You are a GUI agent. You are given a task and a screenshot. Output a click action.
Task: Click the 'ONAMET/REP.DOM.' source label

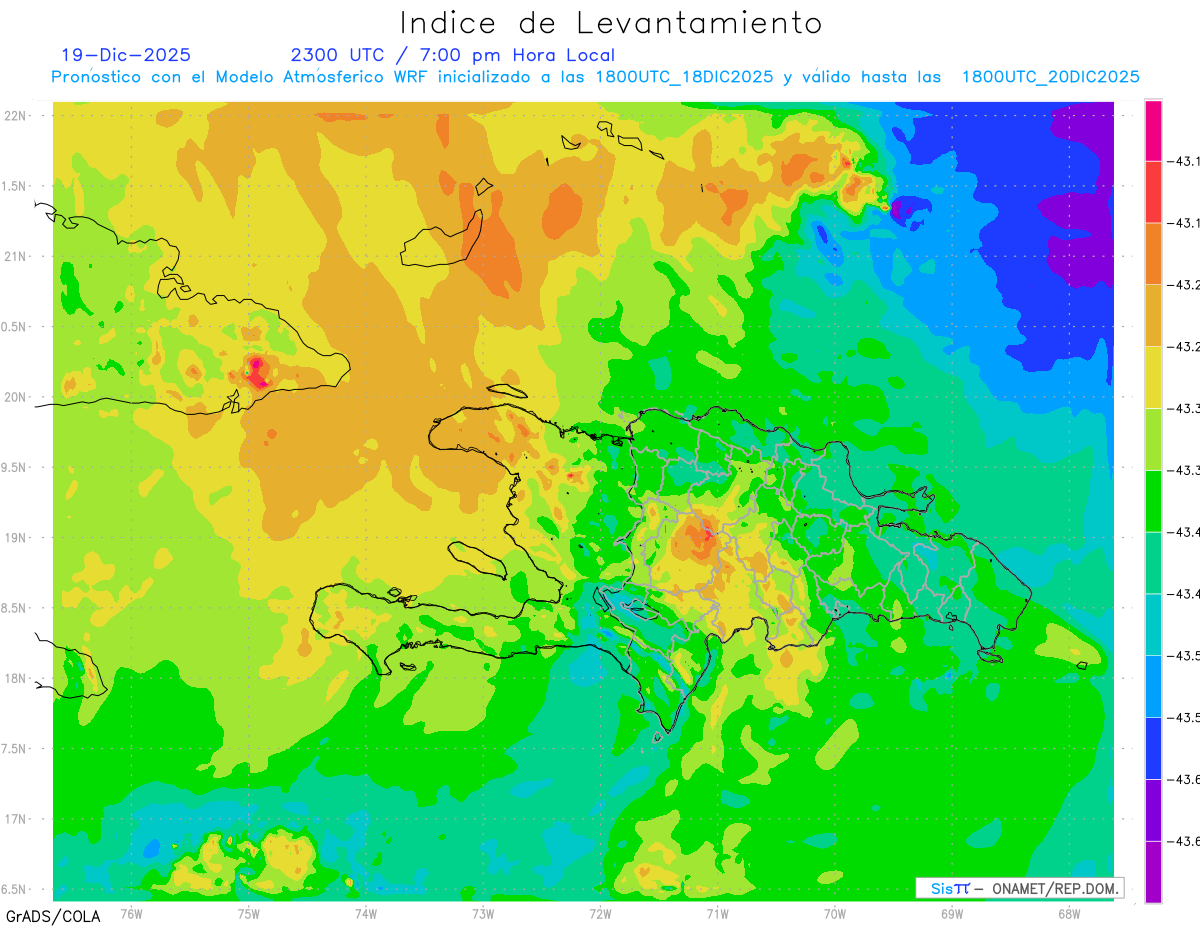(1054, 888)
